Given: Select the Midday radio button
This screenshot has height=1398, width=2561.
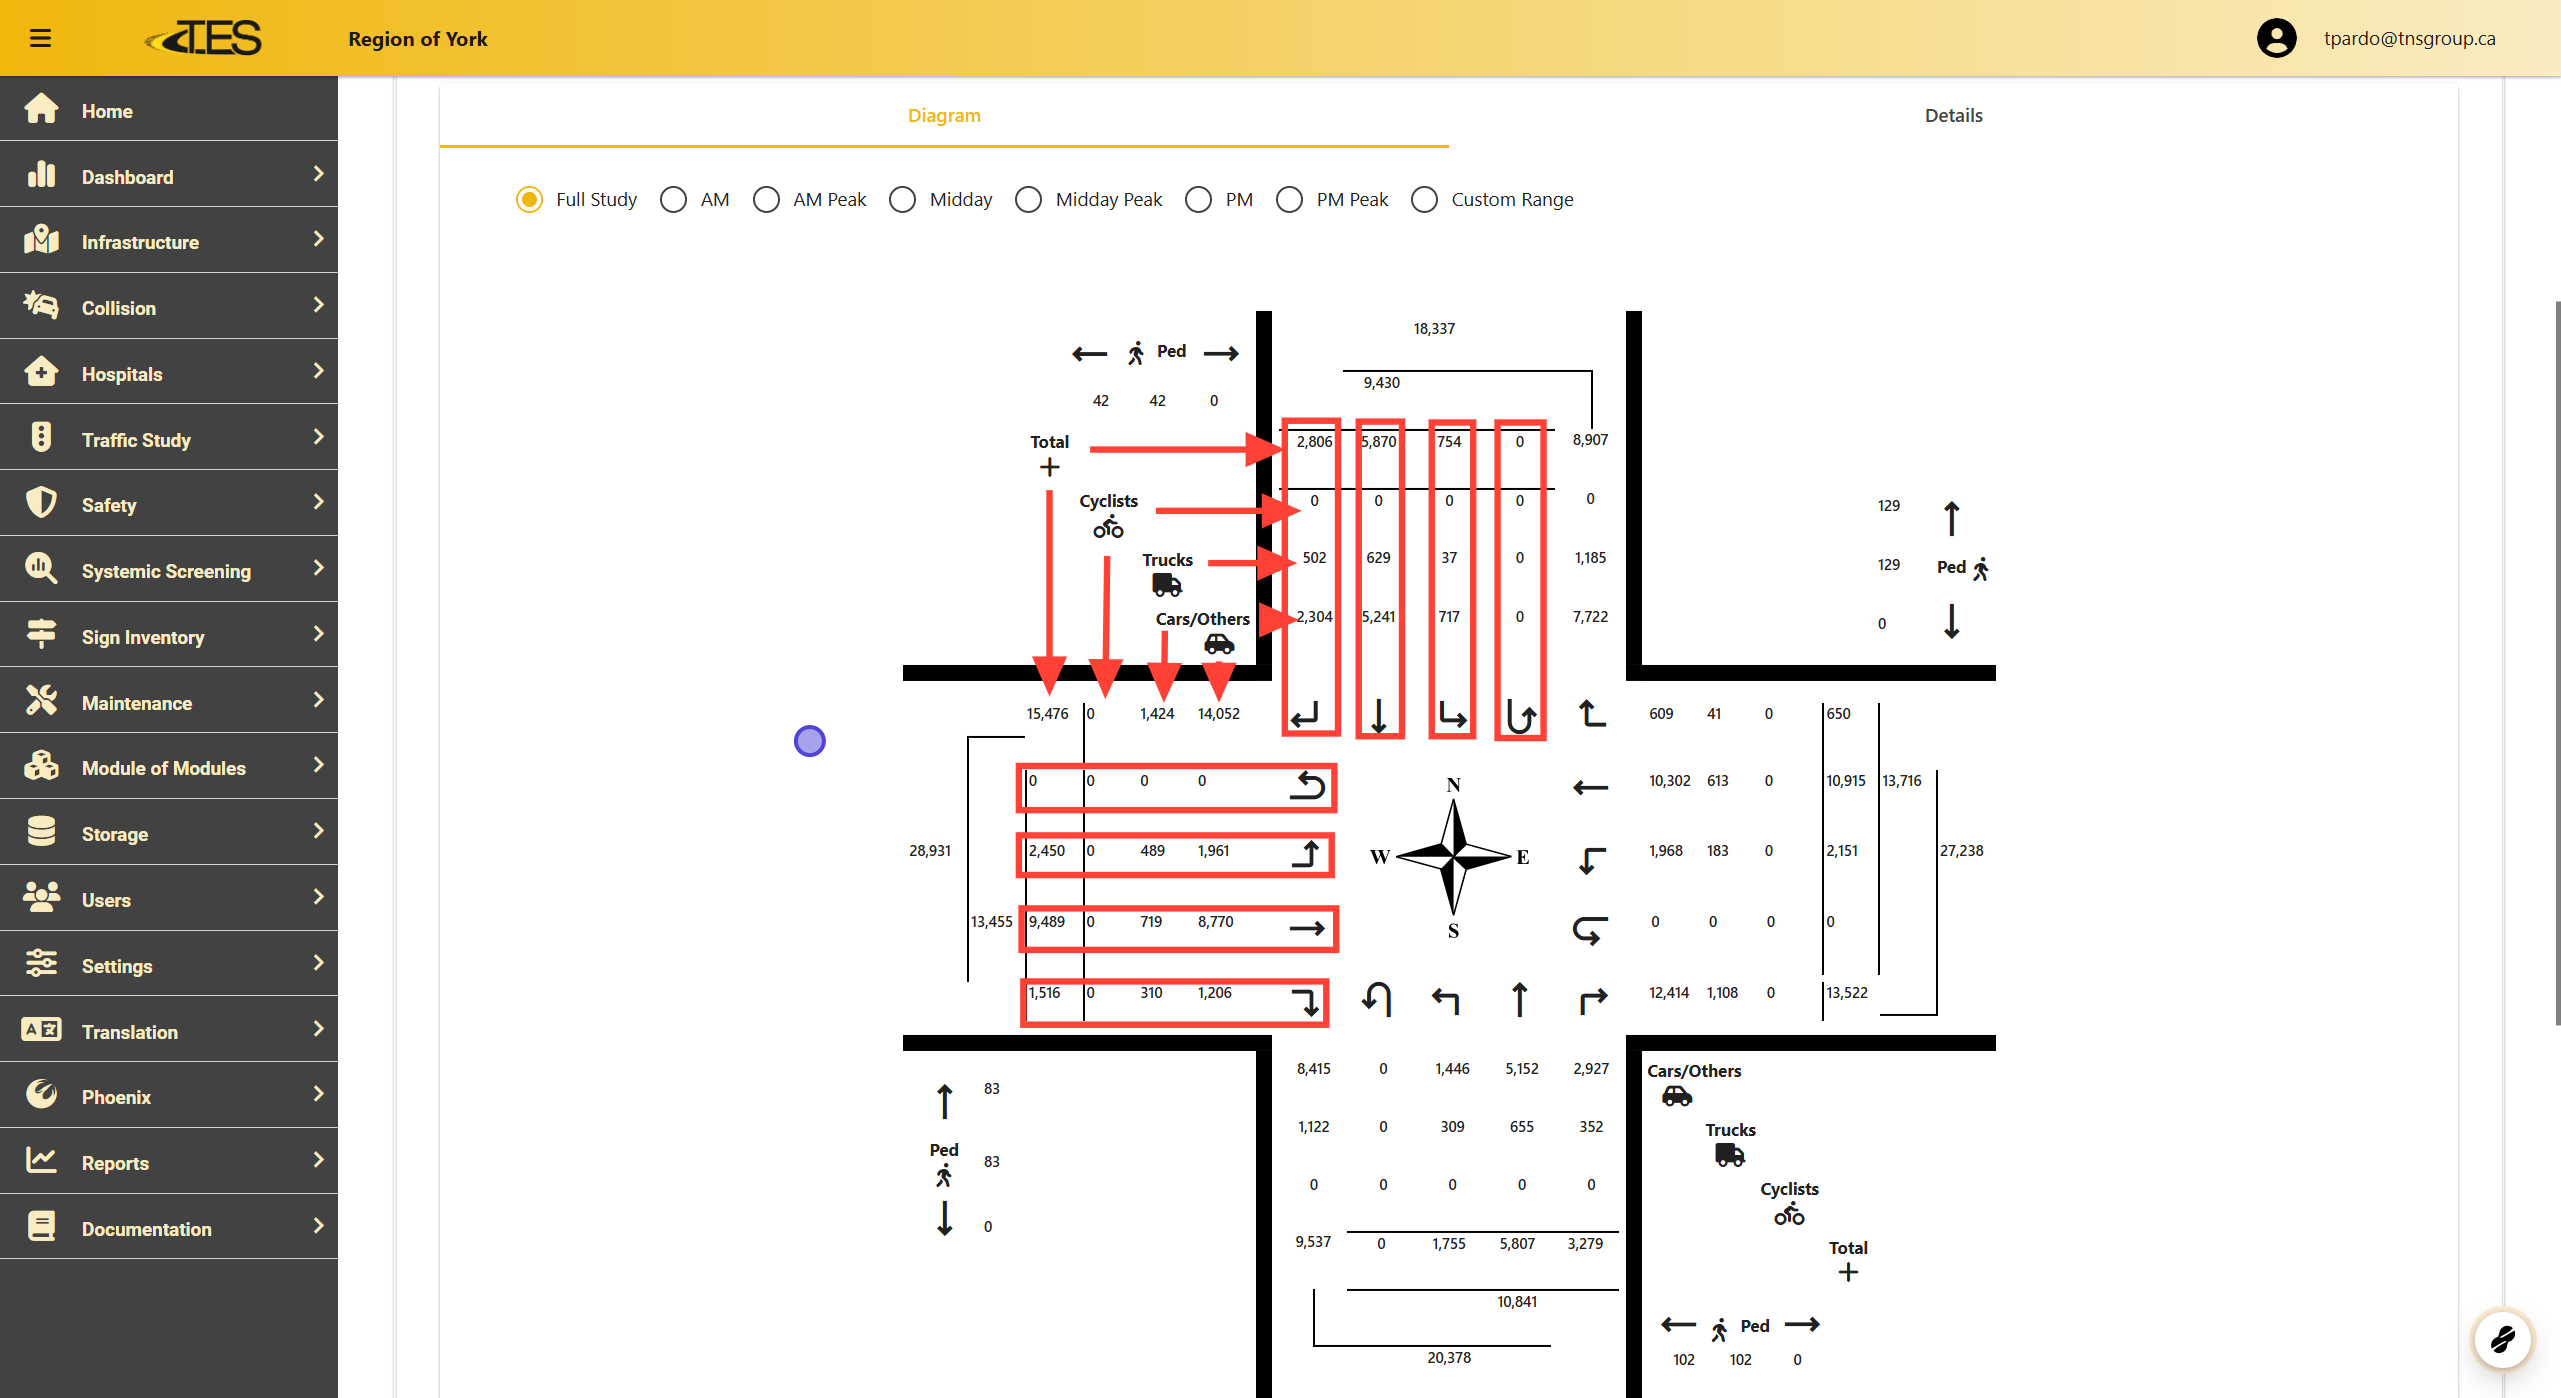Looking at the screenshot, I should coord(902,200).
